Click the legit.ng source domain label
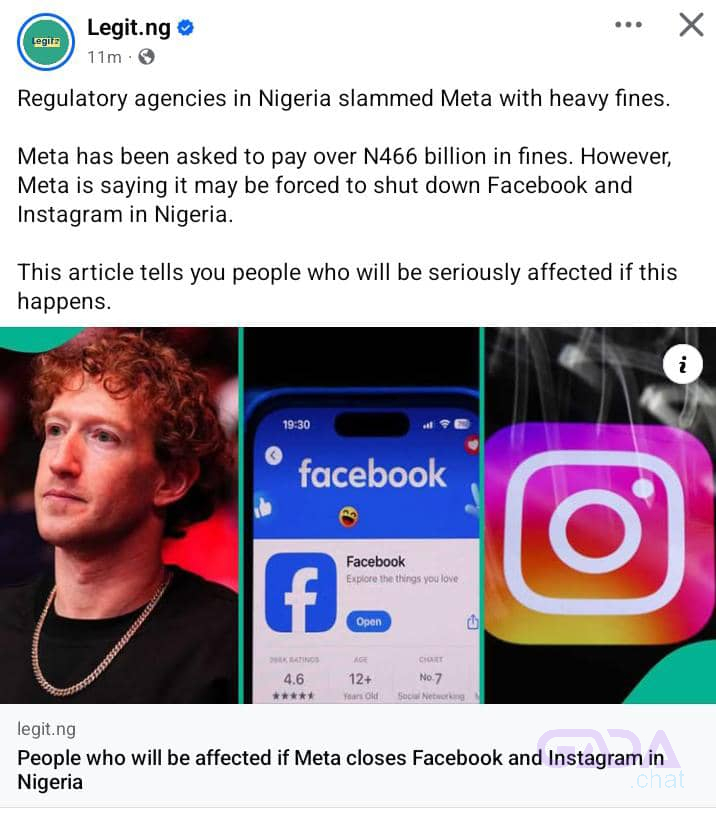This screenshot has height=819, width=716. pyautogui.click(x=46, y=729)
